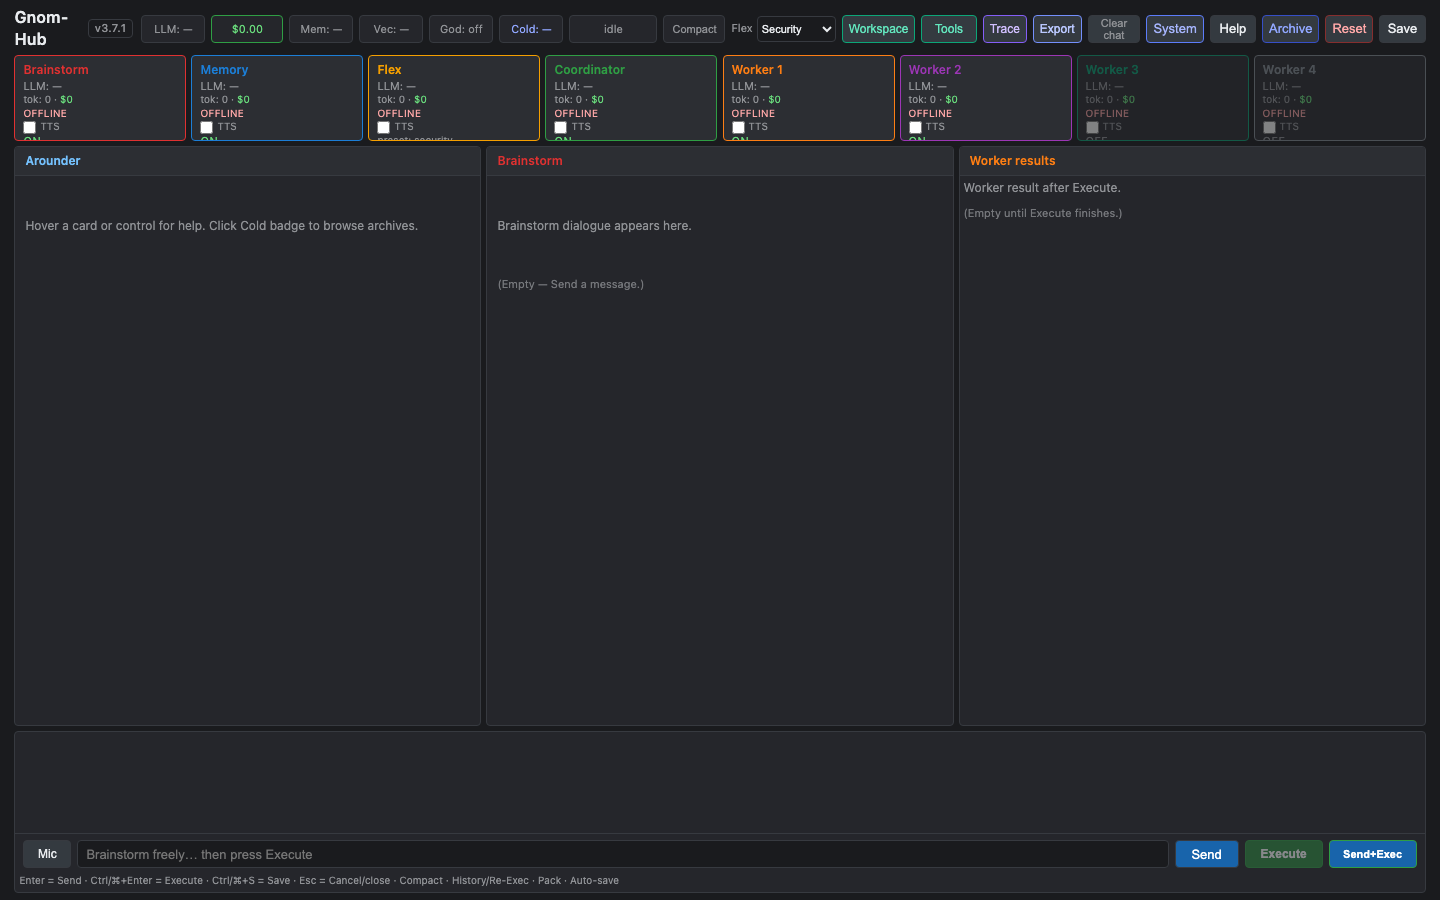Click the green Execute button
Viewport: 1440px width, 900px height.
tap(1283, 854)
